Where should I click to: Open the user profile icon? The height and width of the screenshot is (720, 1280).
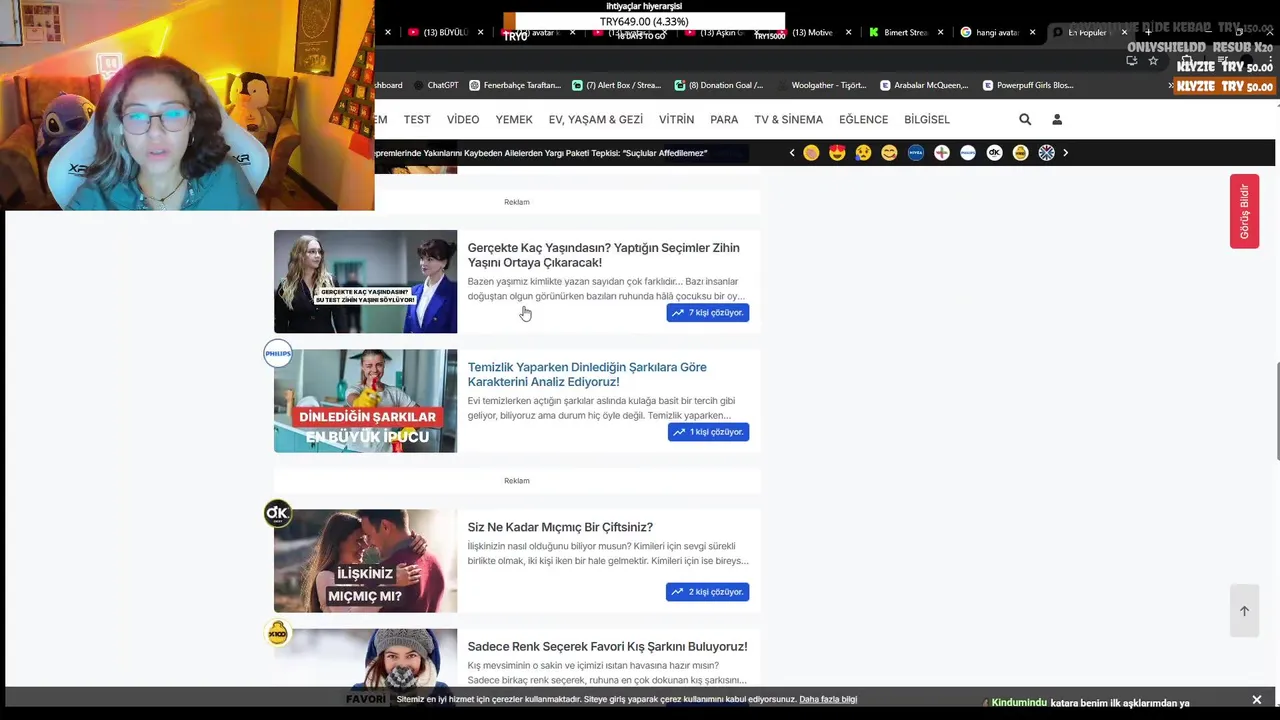point(1057,119)
